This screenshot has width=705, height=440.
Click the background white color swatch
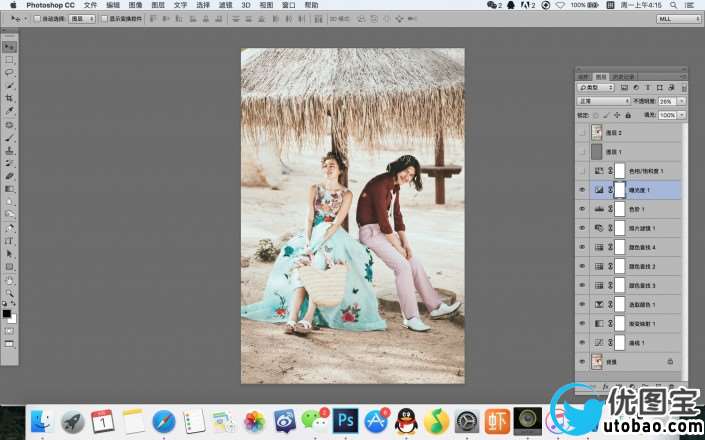point(13,320)
